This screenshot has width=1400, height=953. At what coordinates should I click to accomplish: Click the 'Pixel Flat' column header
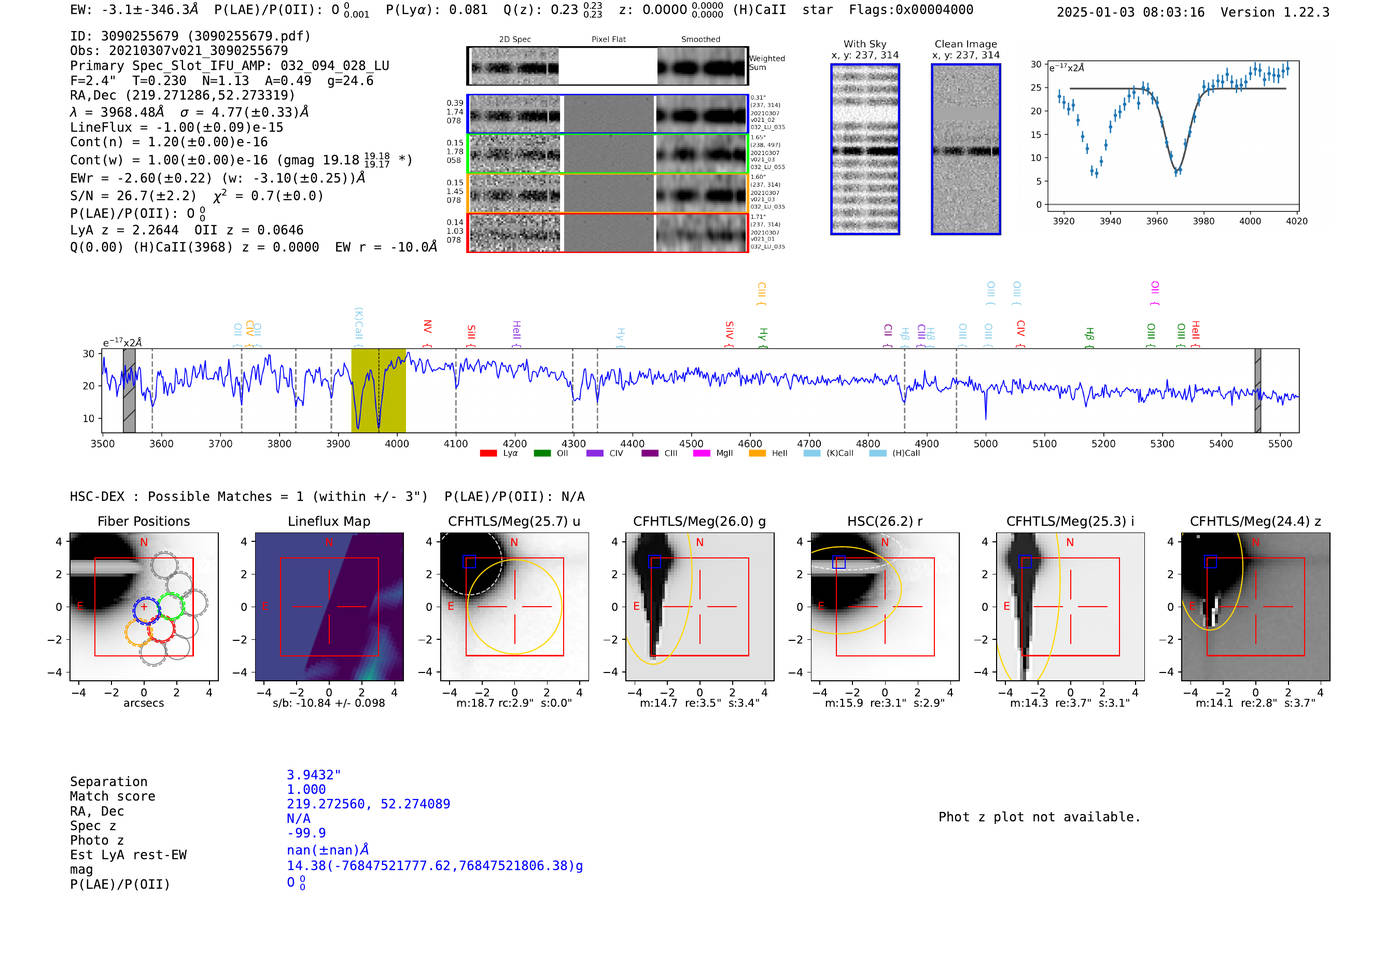[x=608, y=39]
